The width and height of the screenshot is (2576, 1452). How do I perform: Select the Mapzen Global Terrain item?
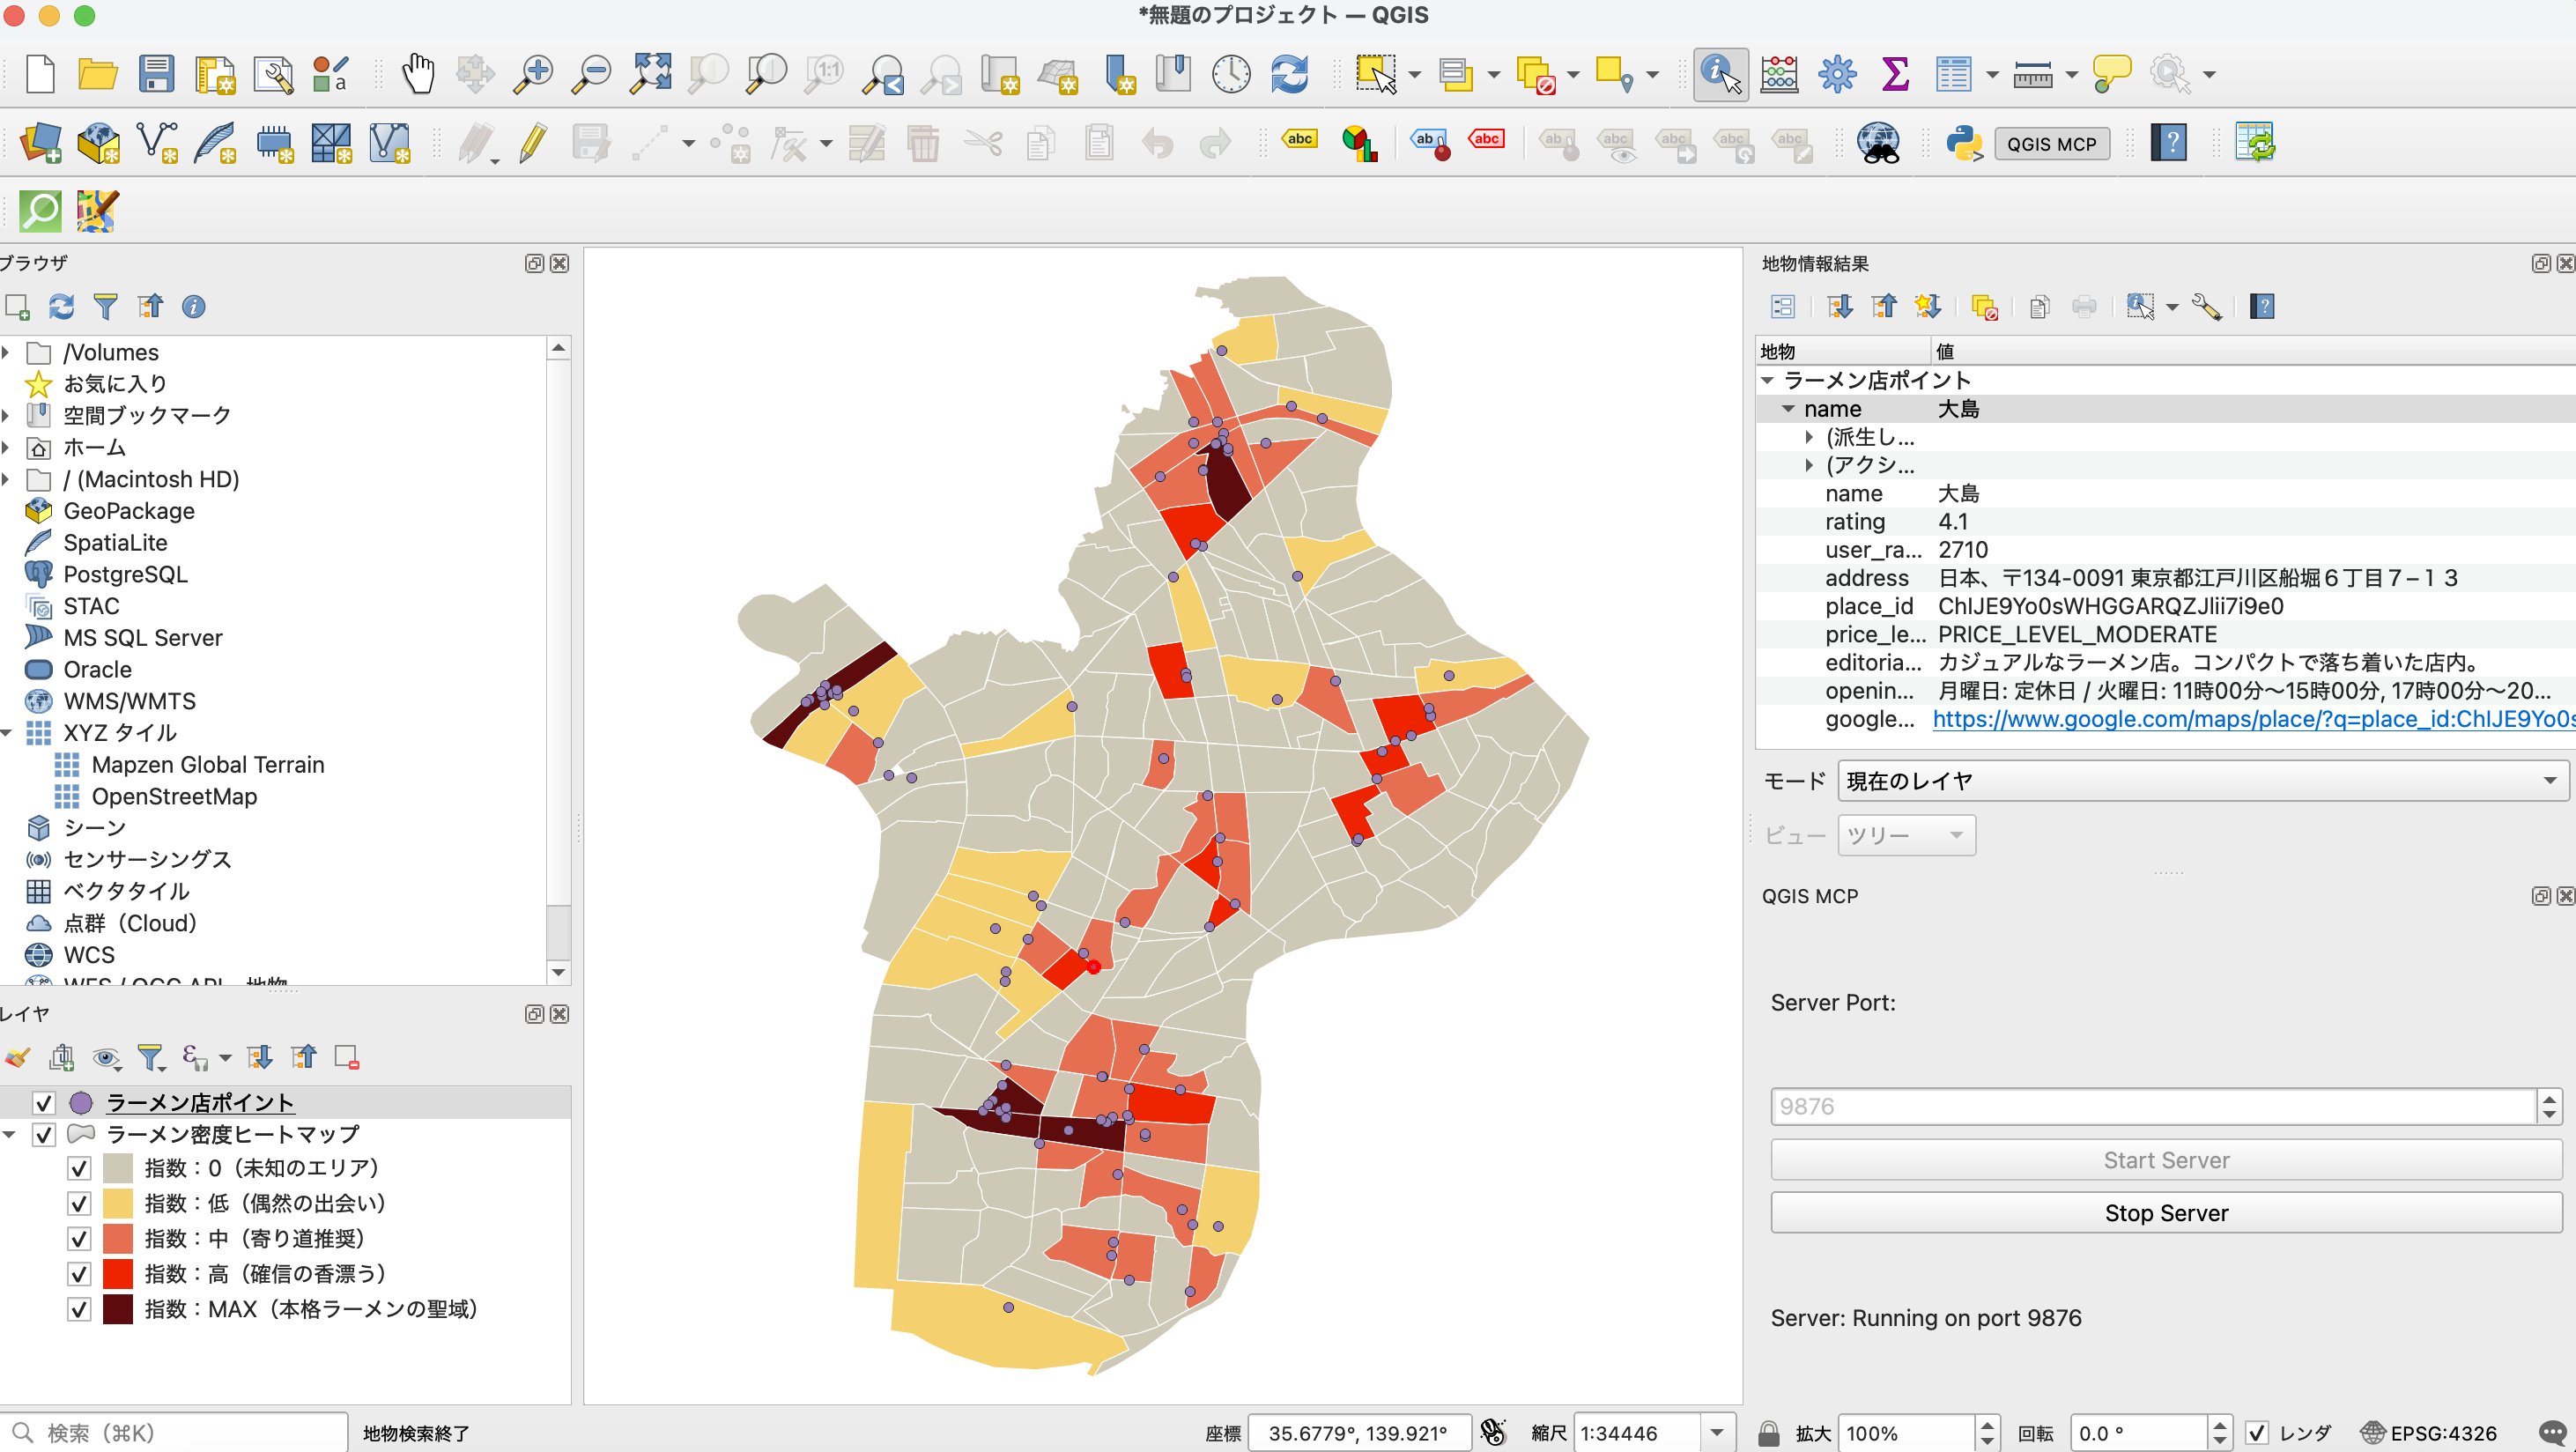pyautogui.click(x=208, y=765)
